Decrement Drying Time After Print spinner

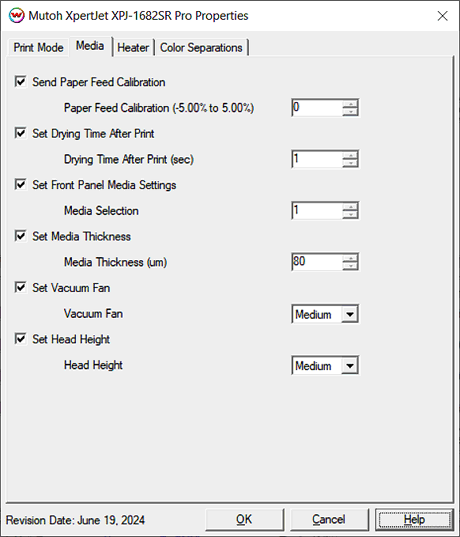pos(350,163)
